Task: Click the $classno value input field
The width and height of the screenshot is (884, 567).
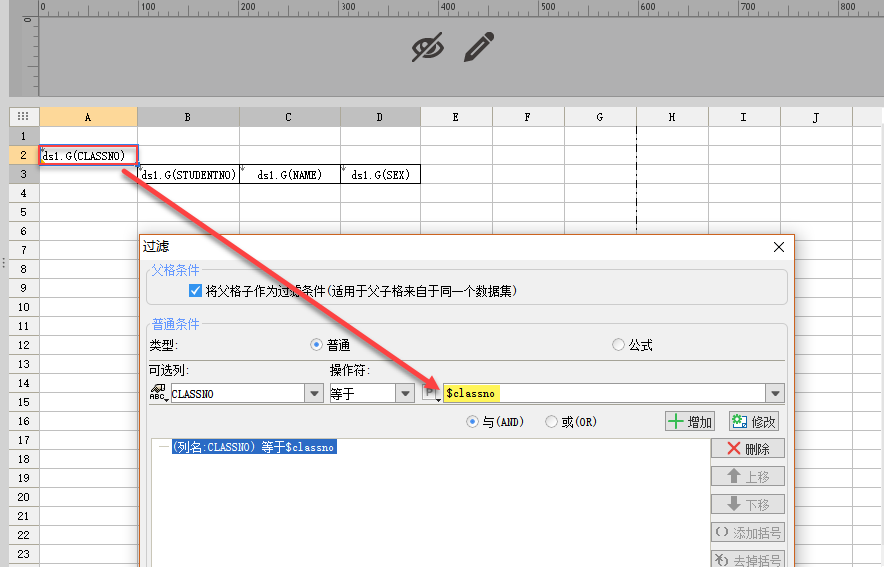Action: [604, 393]
